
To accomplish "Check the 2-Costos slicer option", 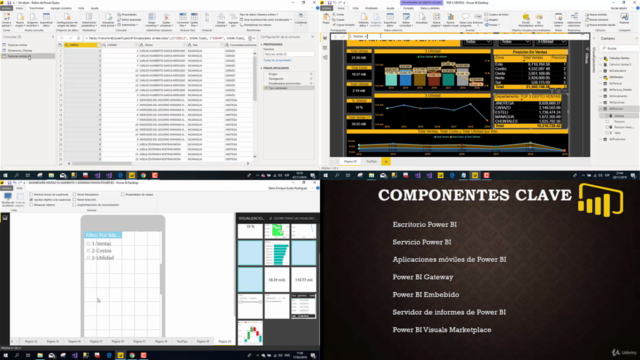I will click(89, 251).
